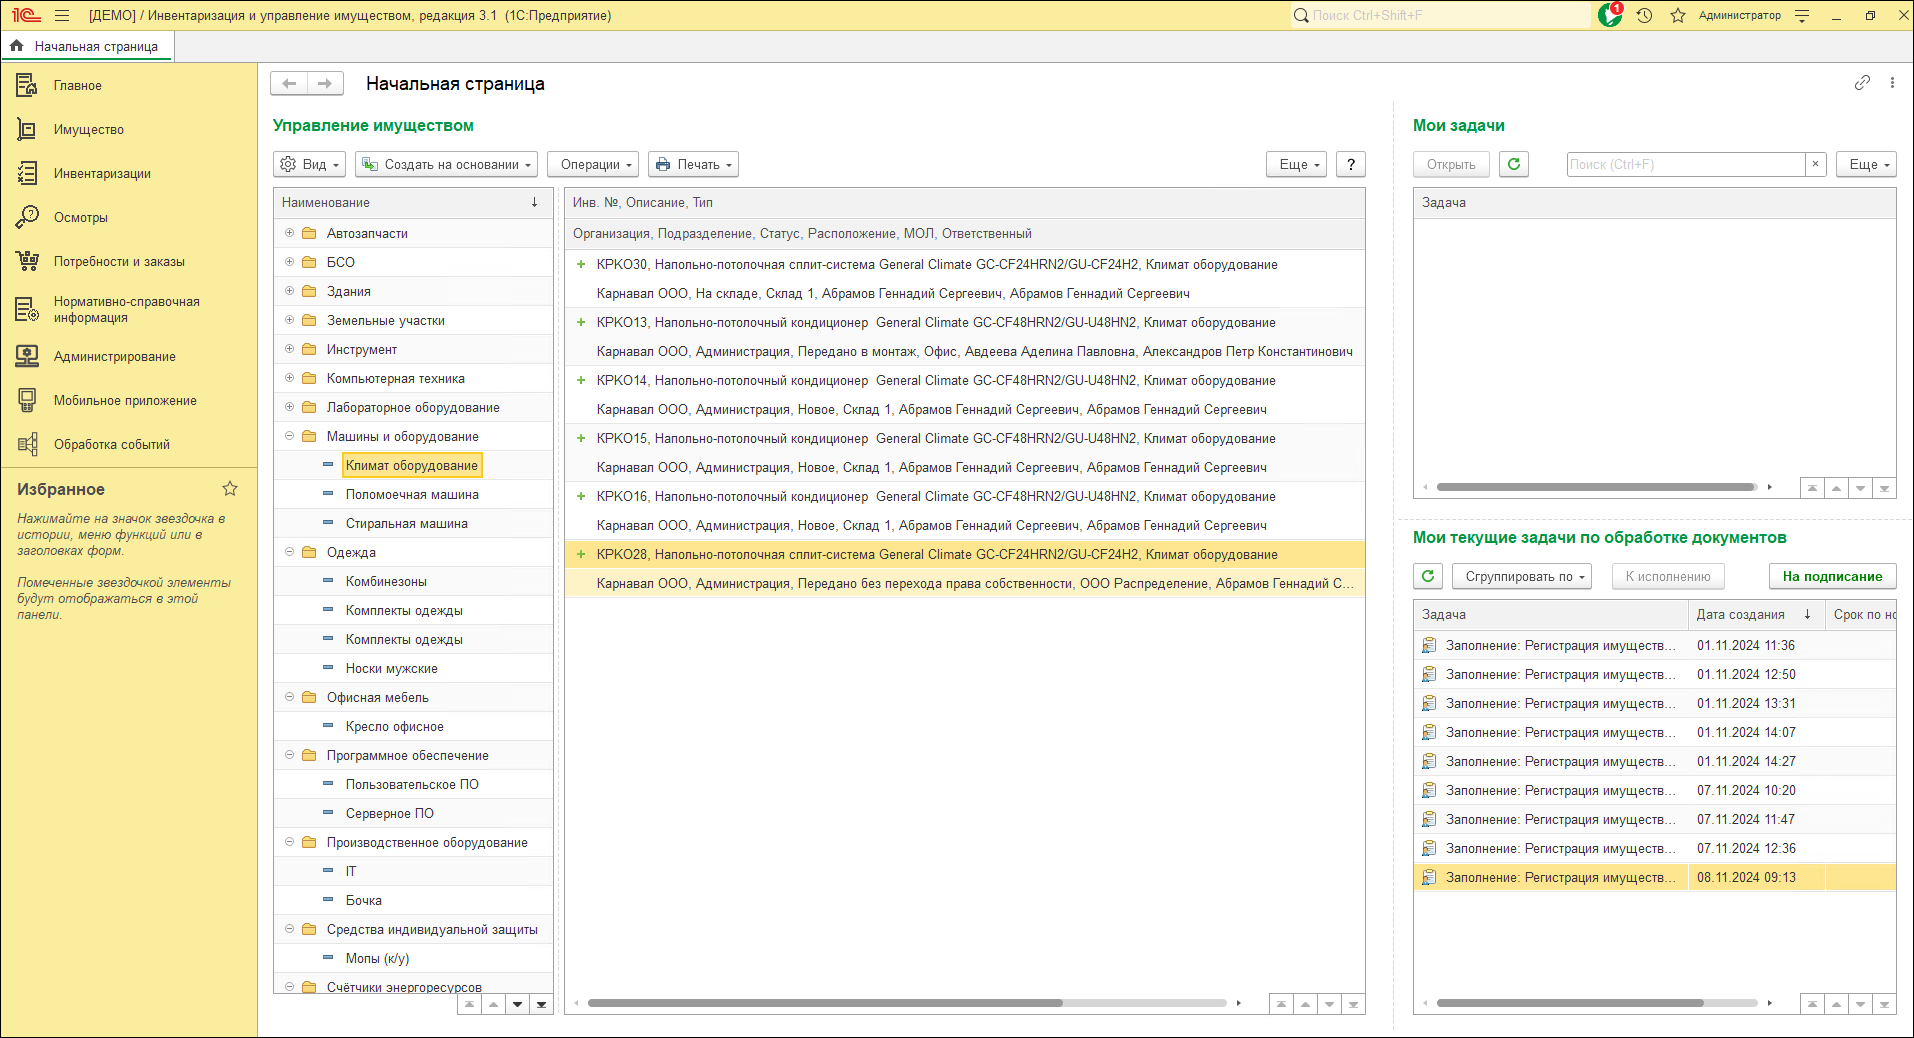
Task: Open the Операции dropdown
Action: (x=593, y=164)
